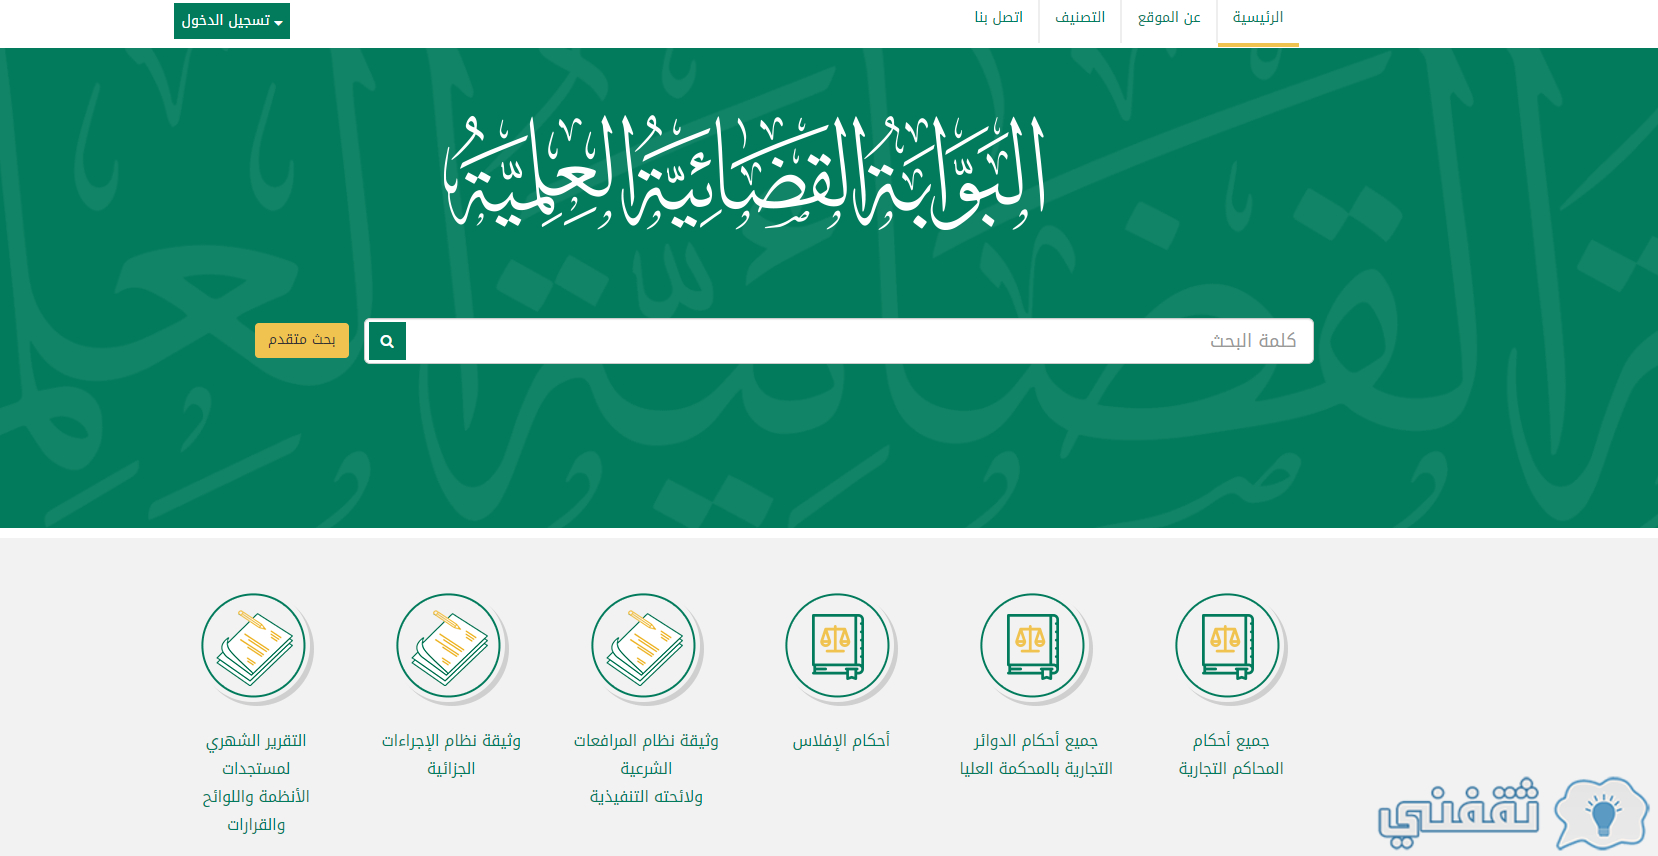Open التقرير الشهري لمستجدات الأنظمة link
The width and height of the screenshot is (1658, 856).
[x=256, y=783]
